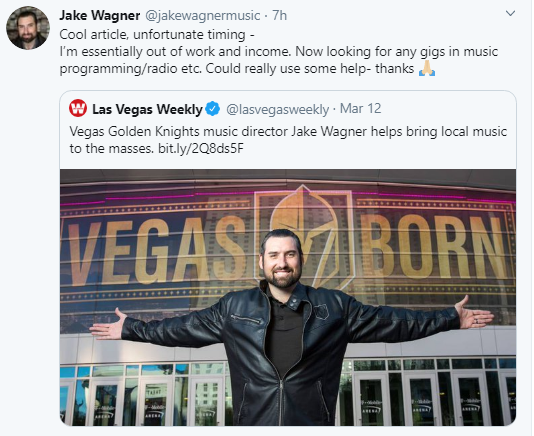Click the man's leather jacket in photo
The height and width of the screenshot is (436, 534).
(289, 351)
